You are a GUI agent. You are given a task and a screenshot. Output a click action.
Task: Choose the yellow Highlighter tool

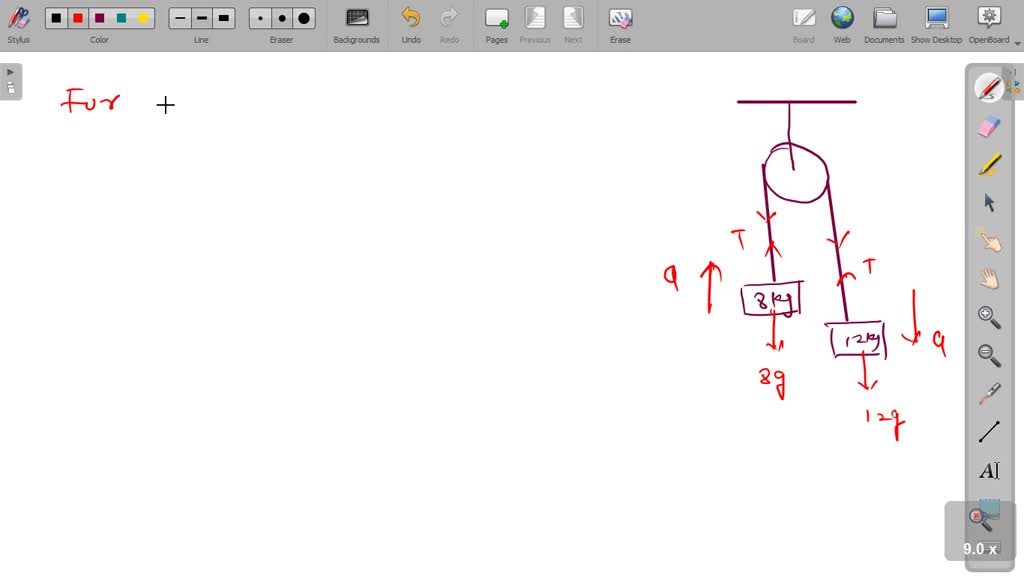click(x=989, y=164)
